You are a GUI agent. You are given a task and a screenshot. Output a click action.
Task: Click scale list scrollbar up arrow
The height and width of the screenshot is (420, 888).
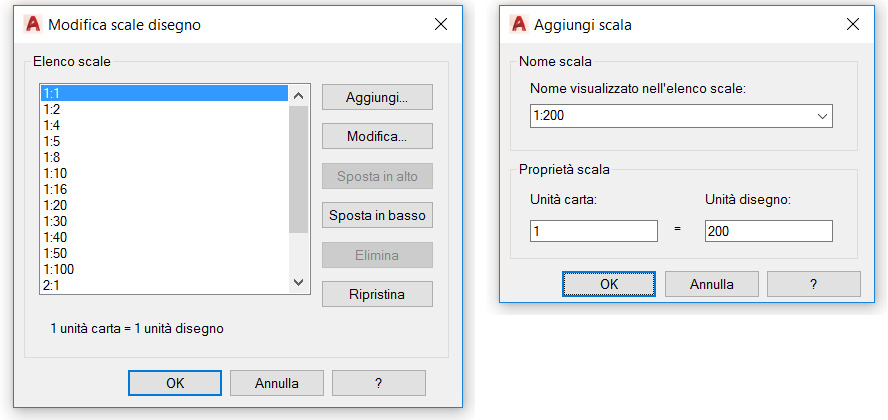(299, 96)
